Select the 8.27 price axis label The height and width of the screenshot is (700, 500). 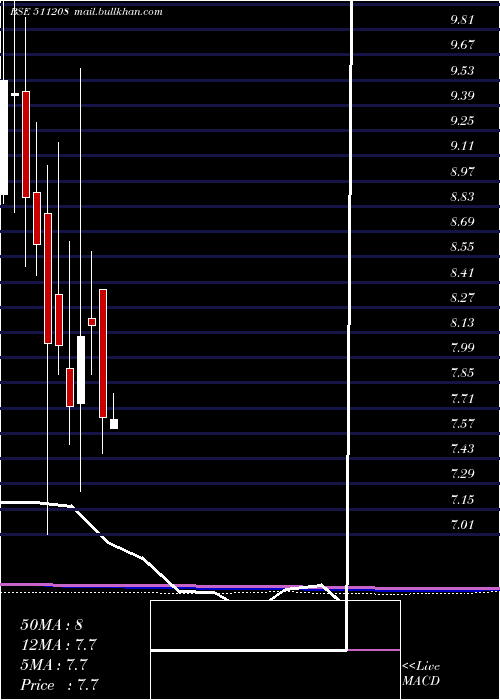pos(462,297)
